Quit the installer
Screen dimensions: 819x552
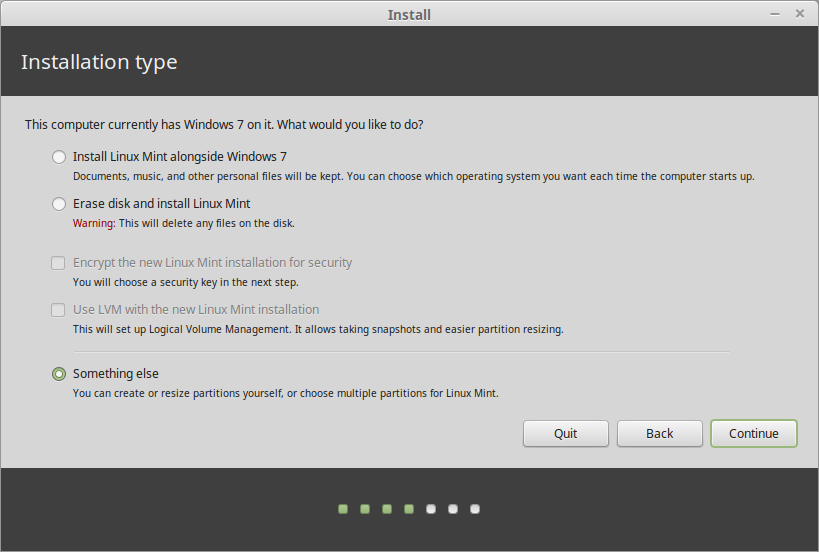pyautogui.click(x=566, y=433)
